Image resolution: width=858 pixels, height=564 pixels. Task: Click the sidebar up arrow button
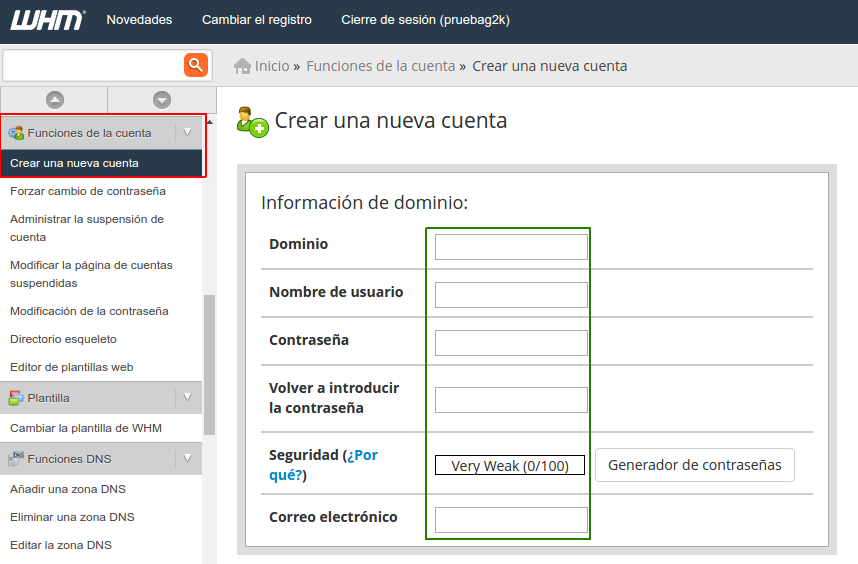pos(55,100)
